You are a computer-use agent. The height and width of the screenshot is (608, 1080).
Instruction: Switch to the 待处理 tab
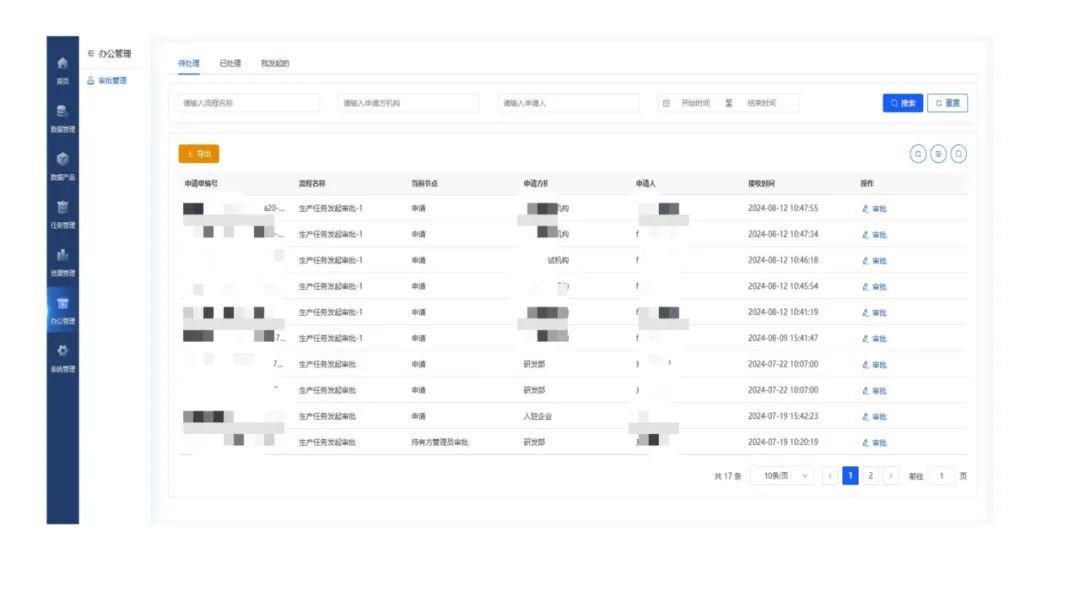coord(189,63)
